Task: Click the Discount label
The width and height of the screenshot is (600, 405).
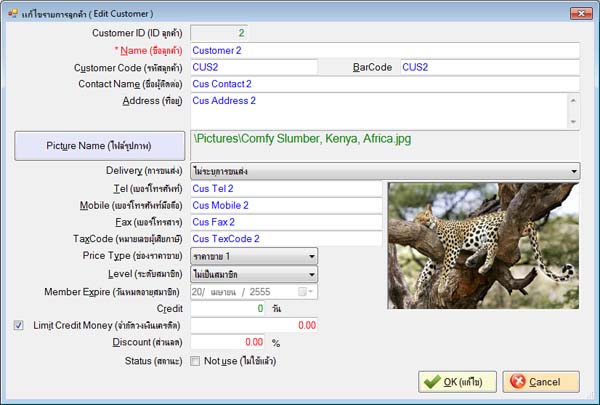Action: click(x=147, y=342)
